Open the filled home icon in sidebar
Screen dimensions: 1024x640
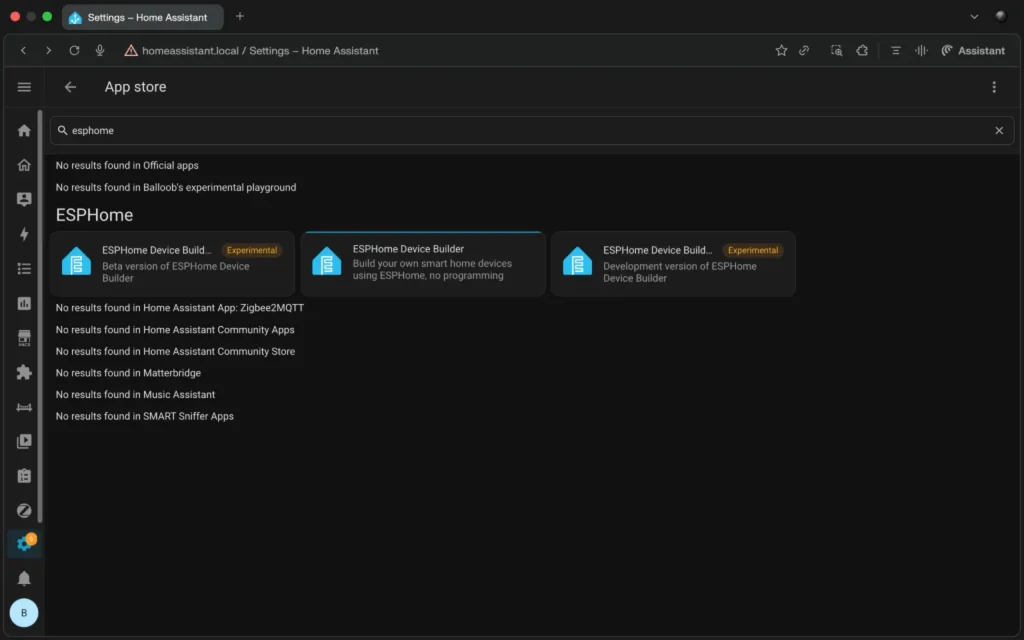point(24,131)
